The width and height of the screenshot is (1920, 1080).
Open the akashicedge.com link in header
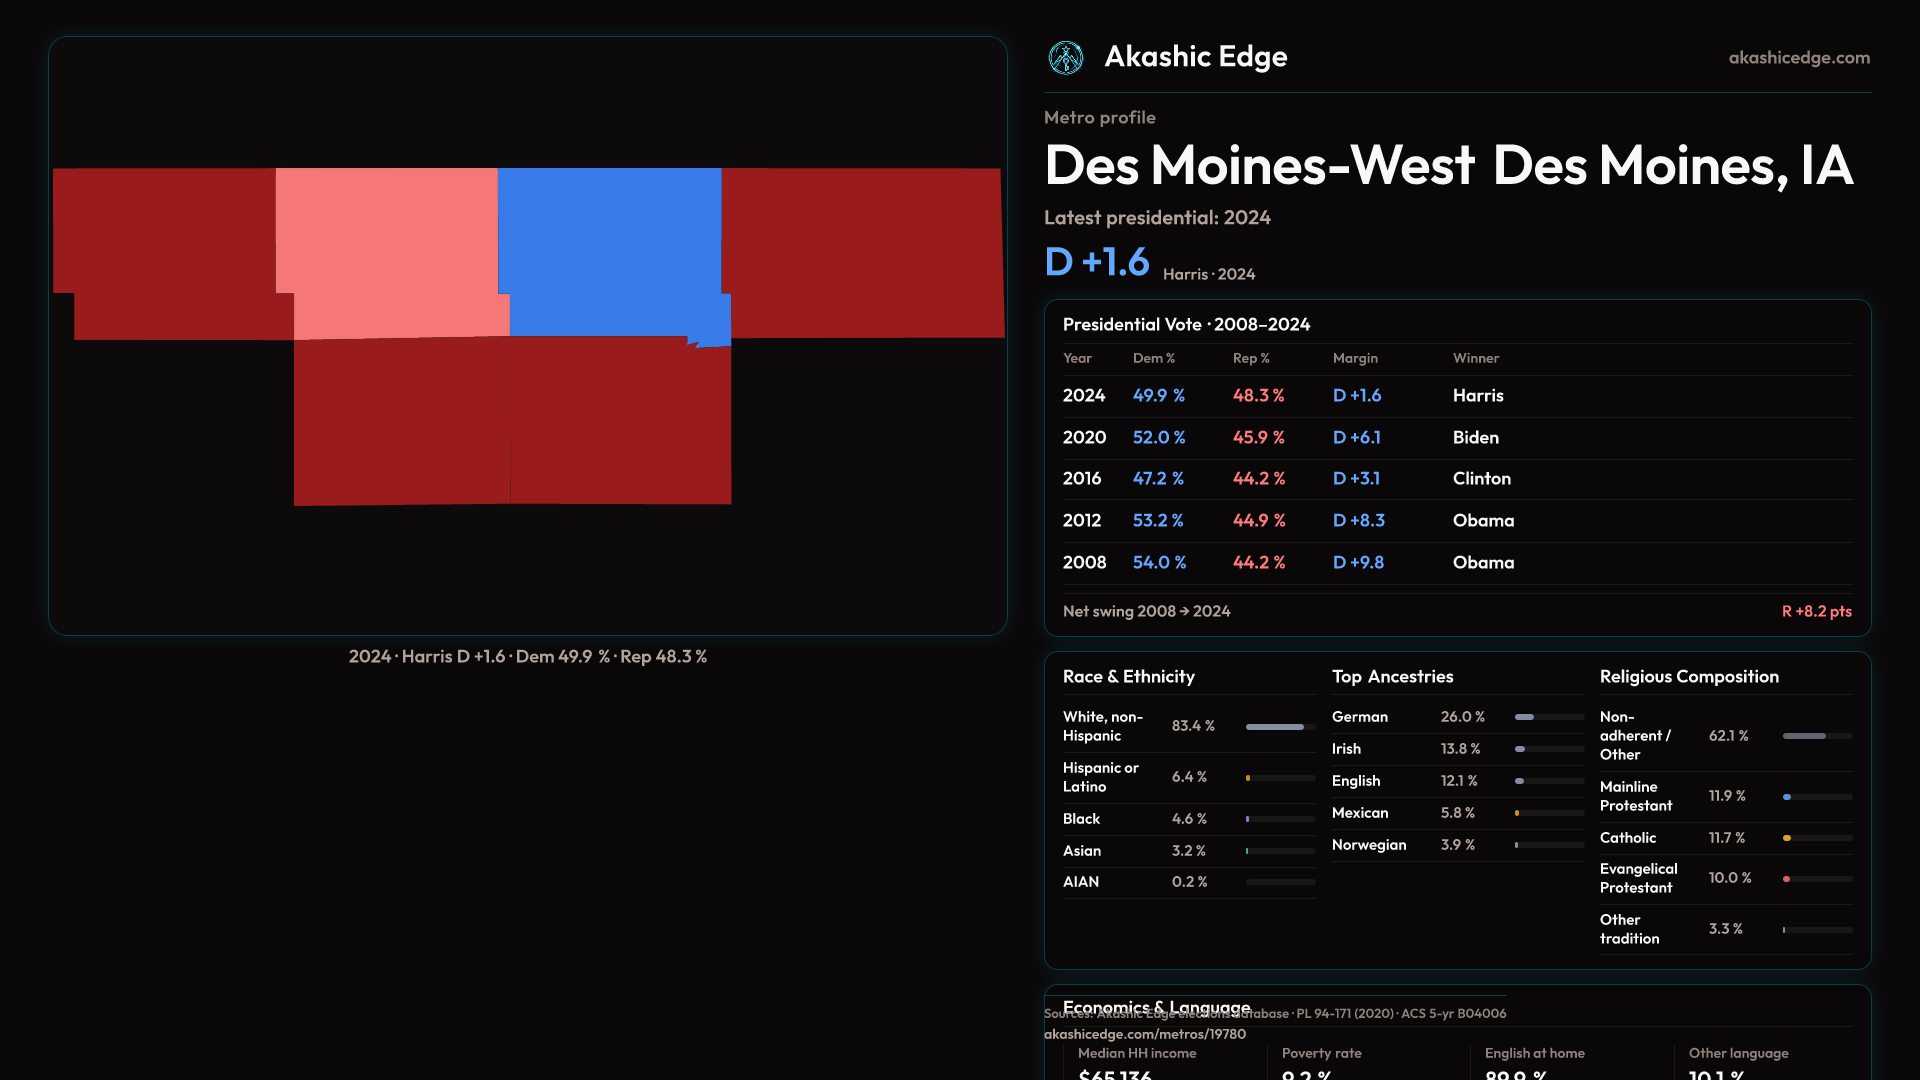click(1798, 58)
